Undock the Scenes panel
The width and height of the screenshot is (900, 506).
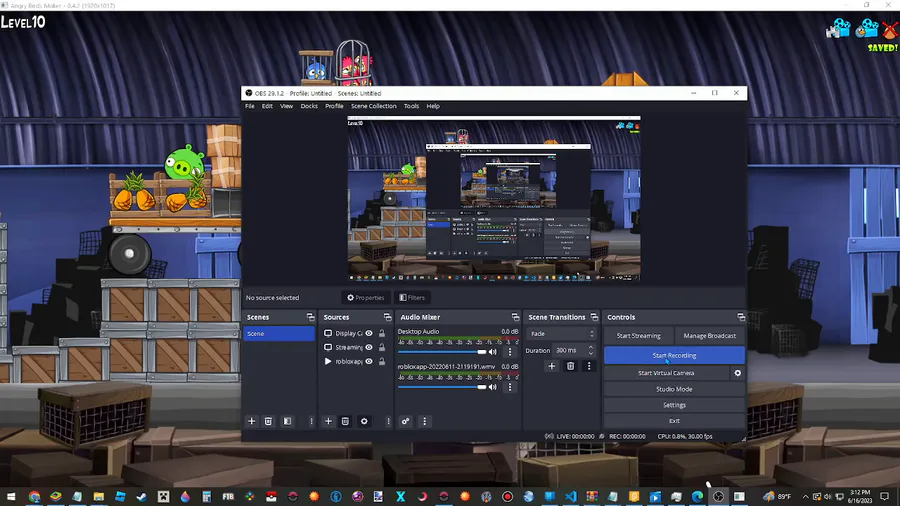click(311, 317)
